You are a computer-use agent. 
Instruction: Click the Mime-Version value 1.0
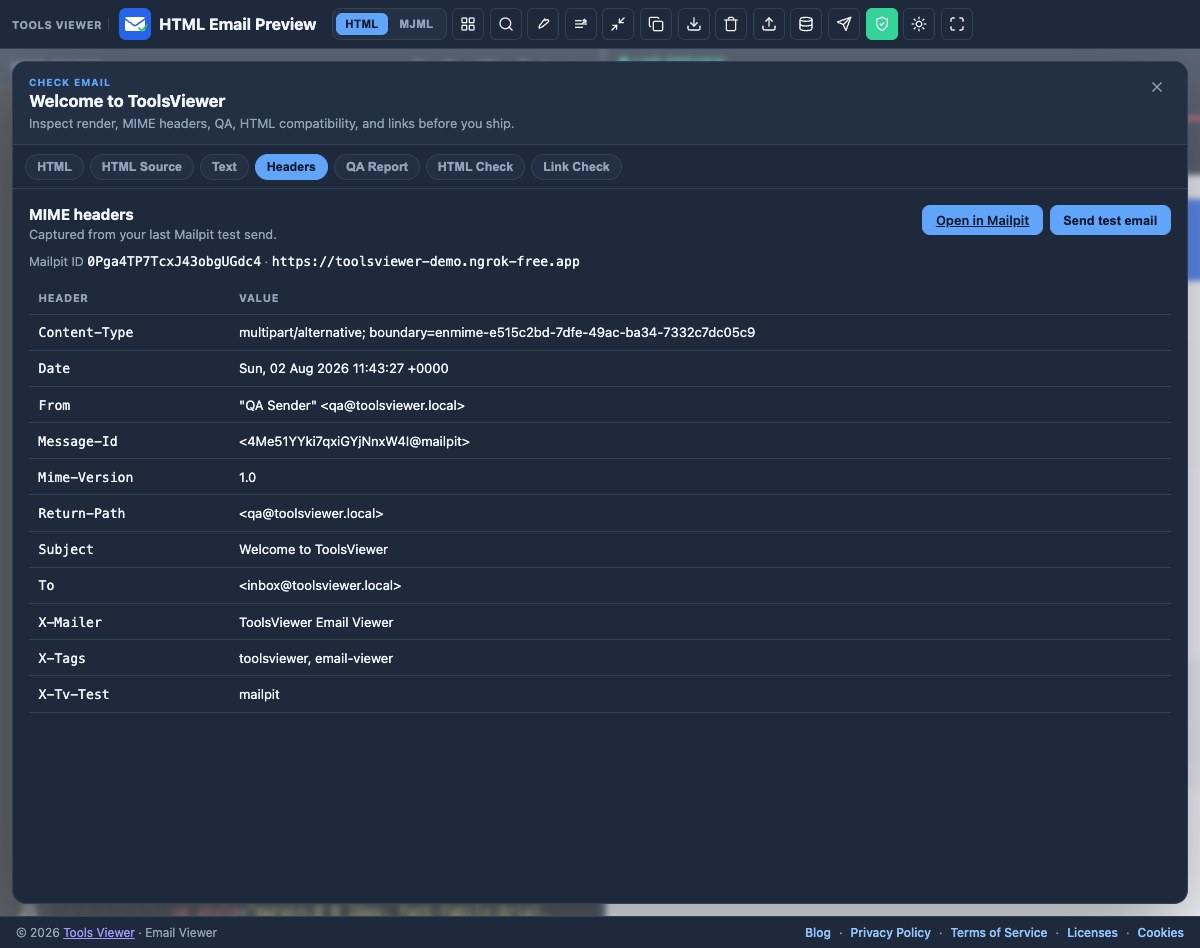click(x=248, y=477)
